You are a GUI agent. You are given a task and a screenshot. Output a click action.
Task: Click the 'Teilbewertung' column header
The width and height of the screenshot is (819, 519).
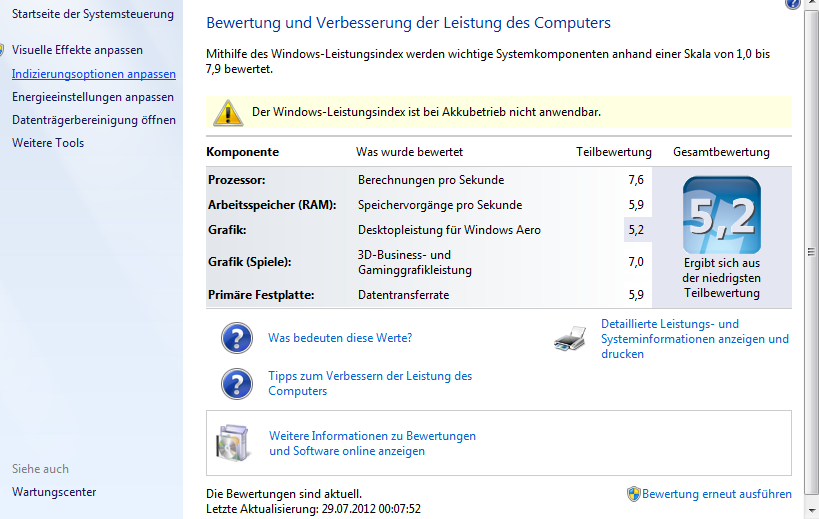[614, 152]
